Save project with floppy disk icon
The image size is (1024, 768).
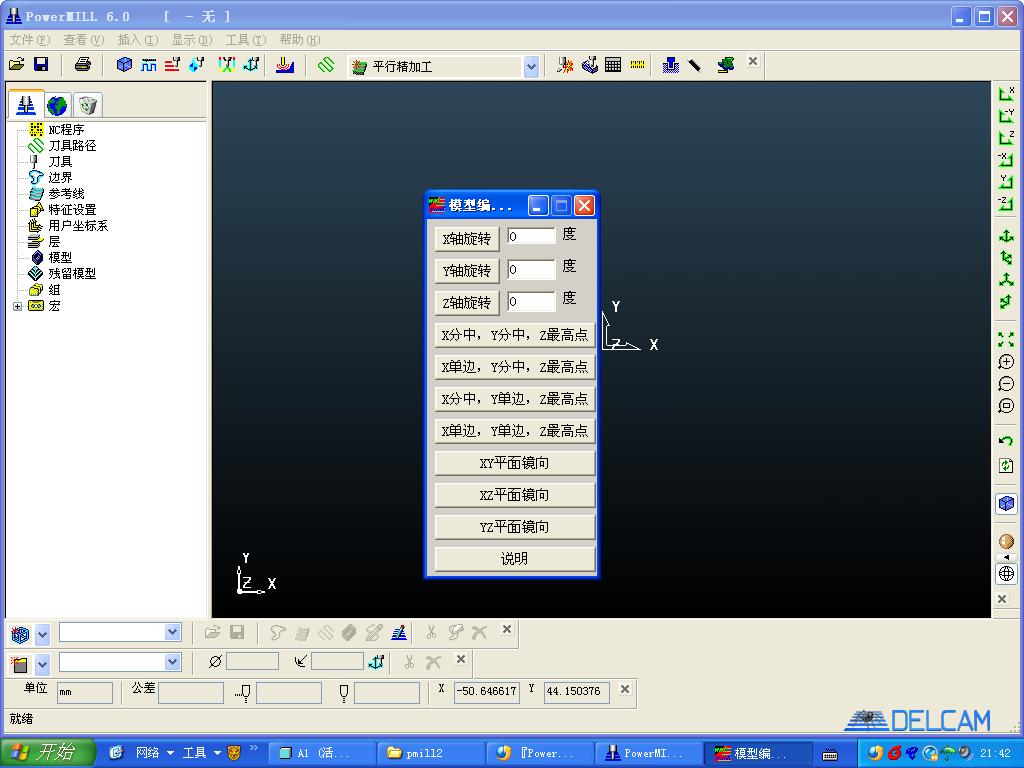pos(41,64)
